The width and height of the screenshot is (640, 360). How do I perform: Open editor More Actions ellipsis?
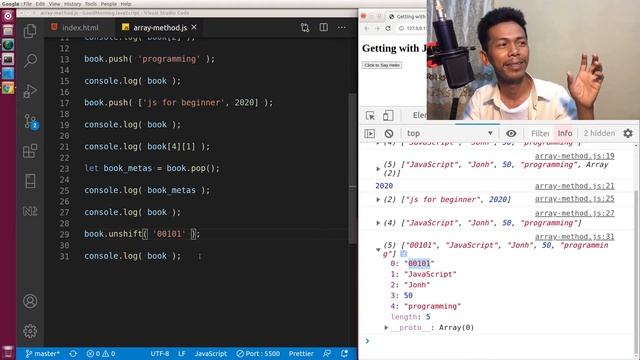tap(342, 27)
